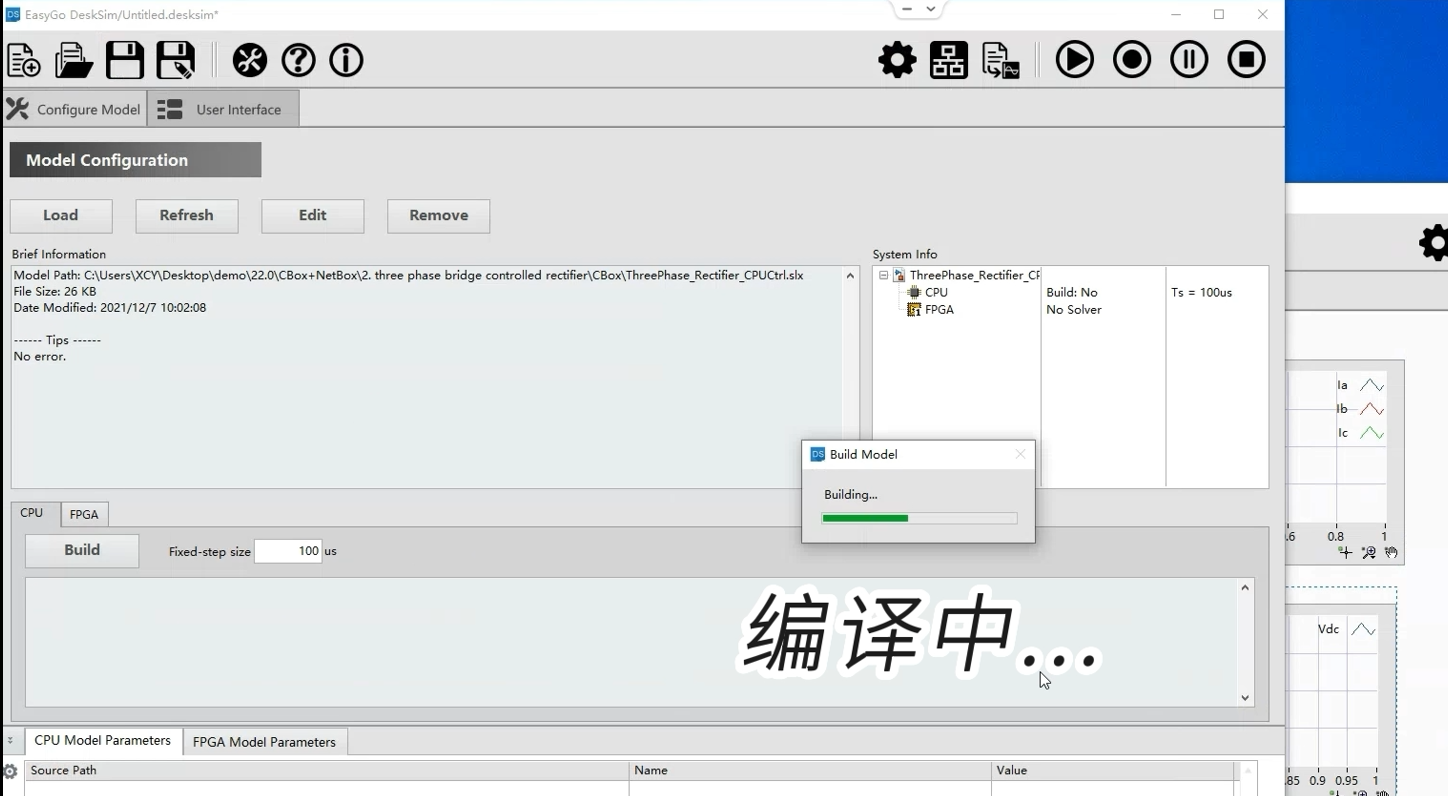The width and height of the screenshot is (1448, 796).
Task: Edit the Fixed-step size field
Action: [288, 551]
